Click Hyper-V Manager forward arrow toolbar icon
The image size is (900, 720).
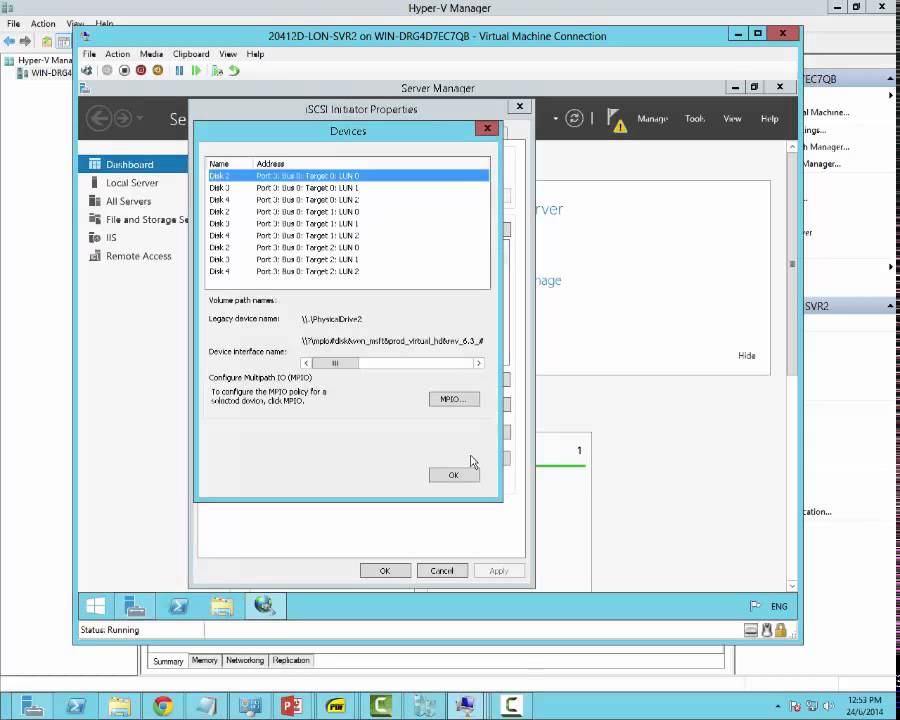pos(25,41)
